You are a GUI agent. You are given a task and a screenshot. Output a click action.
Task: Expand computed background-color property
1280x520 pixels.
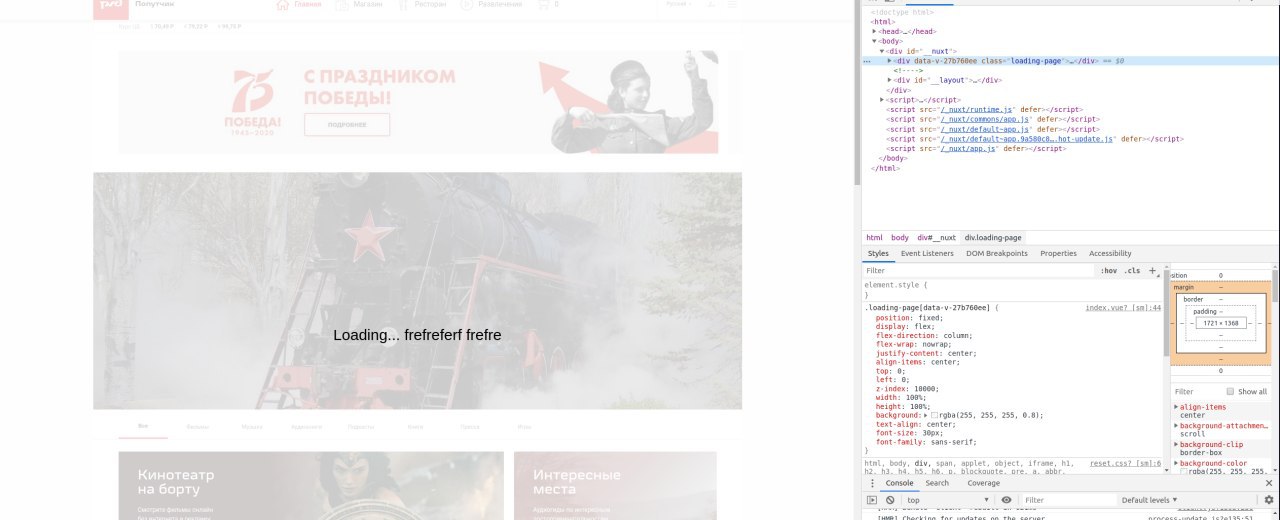pyautogui.click(x=1176, y=464)
